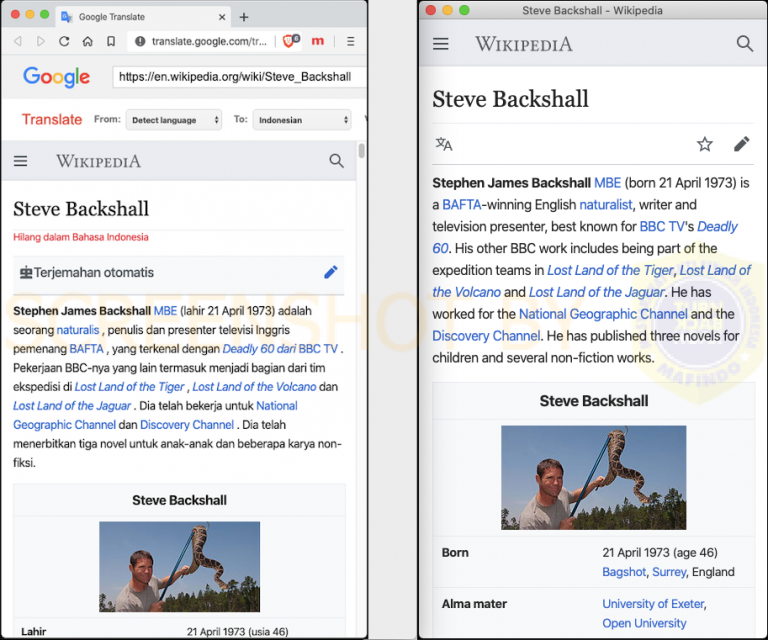
Task: Go back using browser back arrow
Action: pyautogui.click(x=18, y=41)
